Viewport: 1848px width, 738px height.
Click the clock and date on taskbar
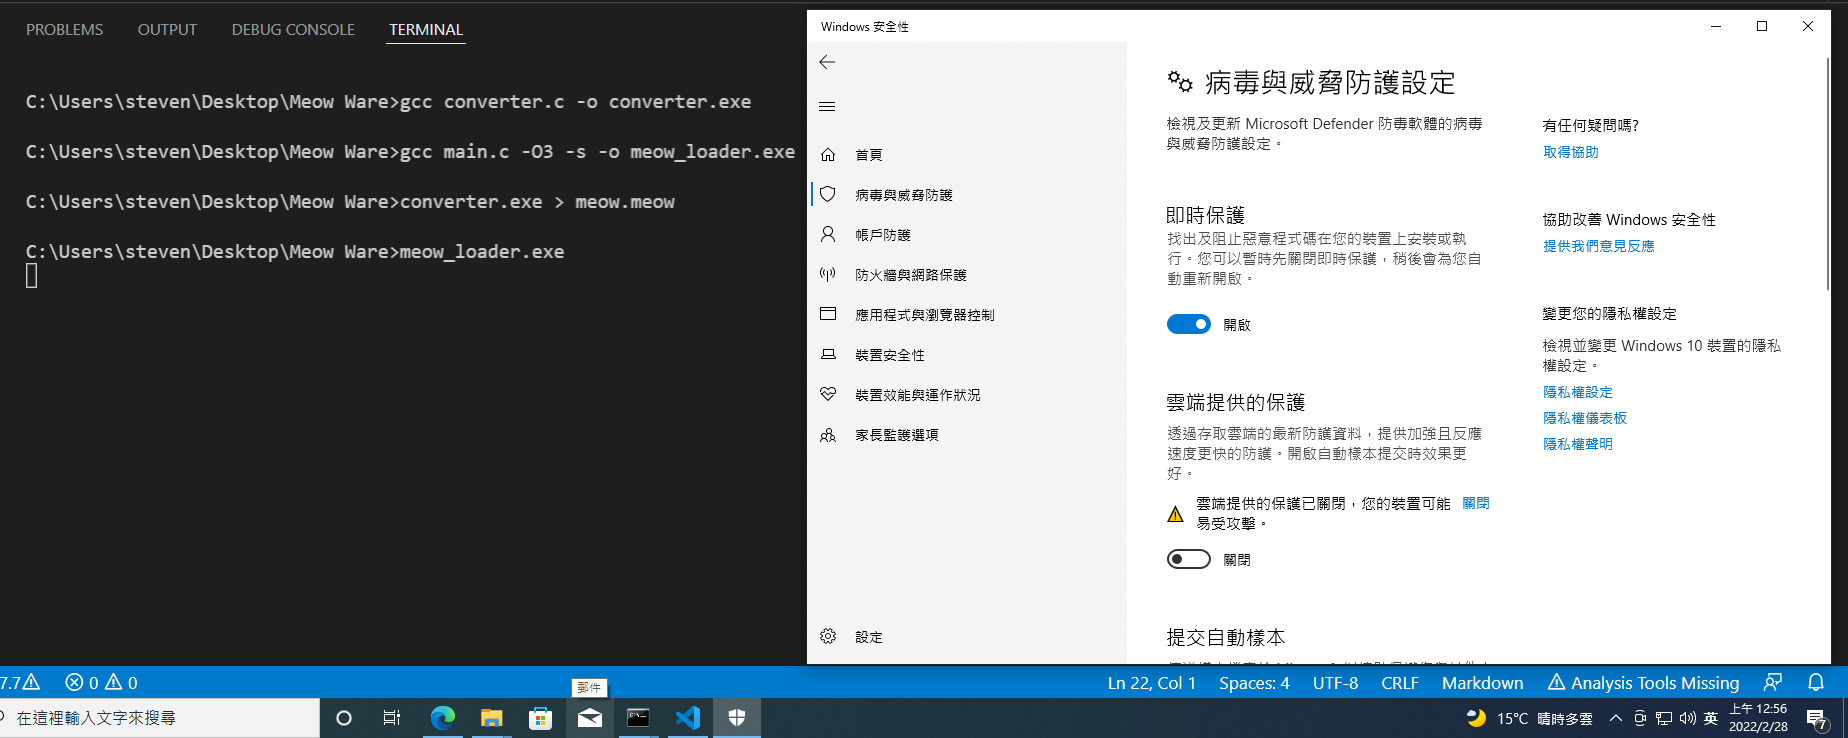1758,718
